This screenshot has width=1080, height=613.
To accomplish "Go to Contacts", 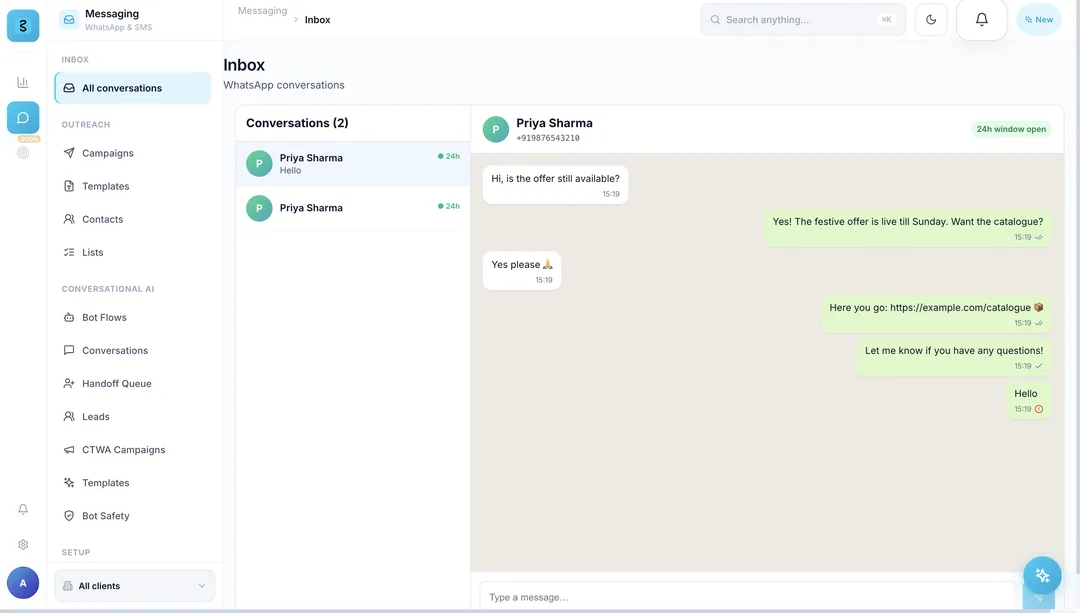I will coord(133,219).
